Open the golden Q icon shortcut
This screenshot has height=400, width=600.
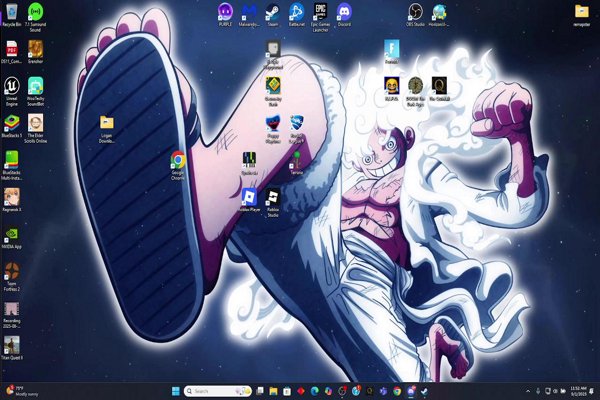pyautogui.click(x=439, y=89)
